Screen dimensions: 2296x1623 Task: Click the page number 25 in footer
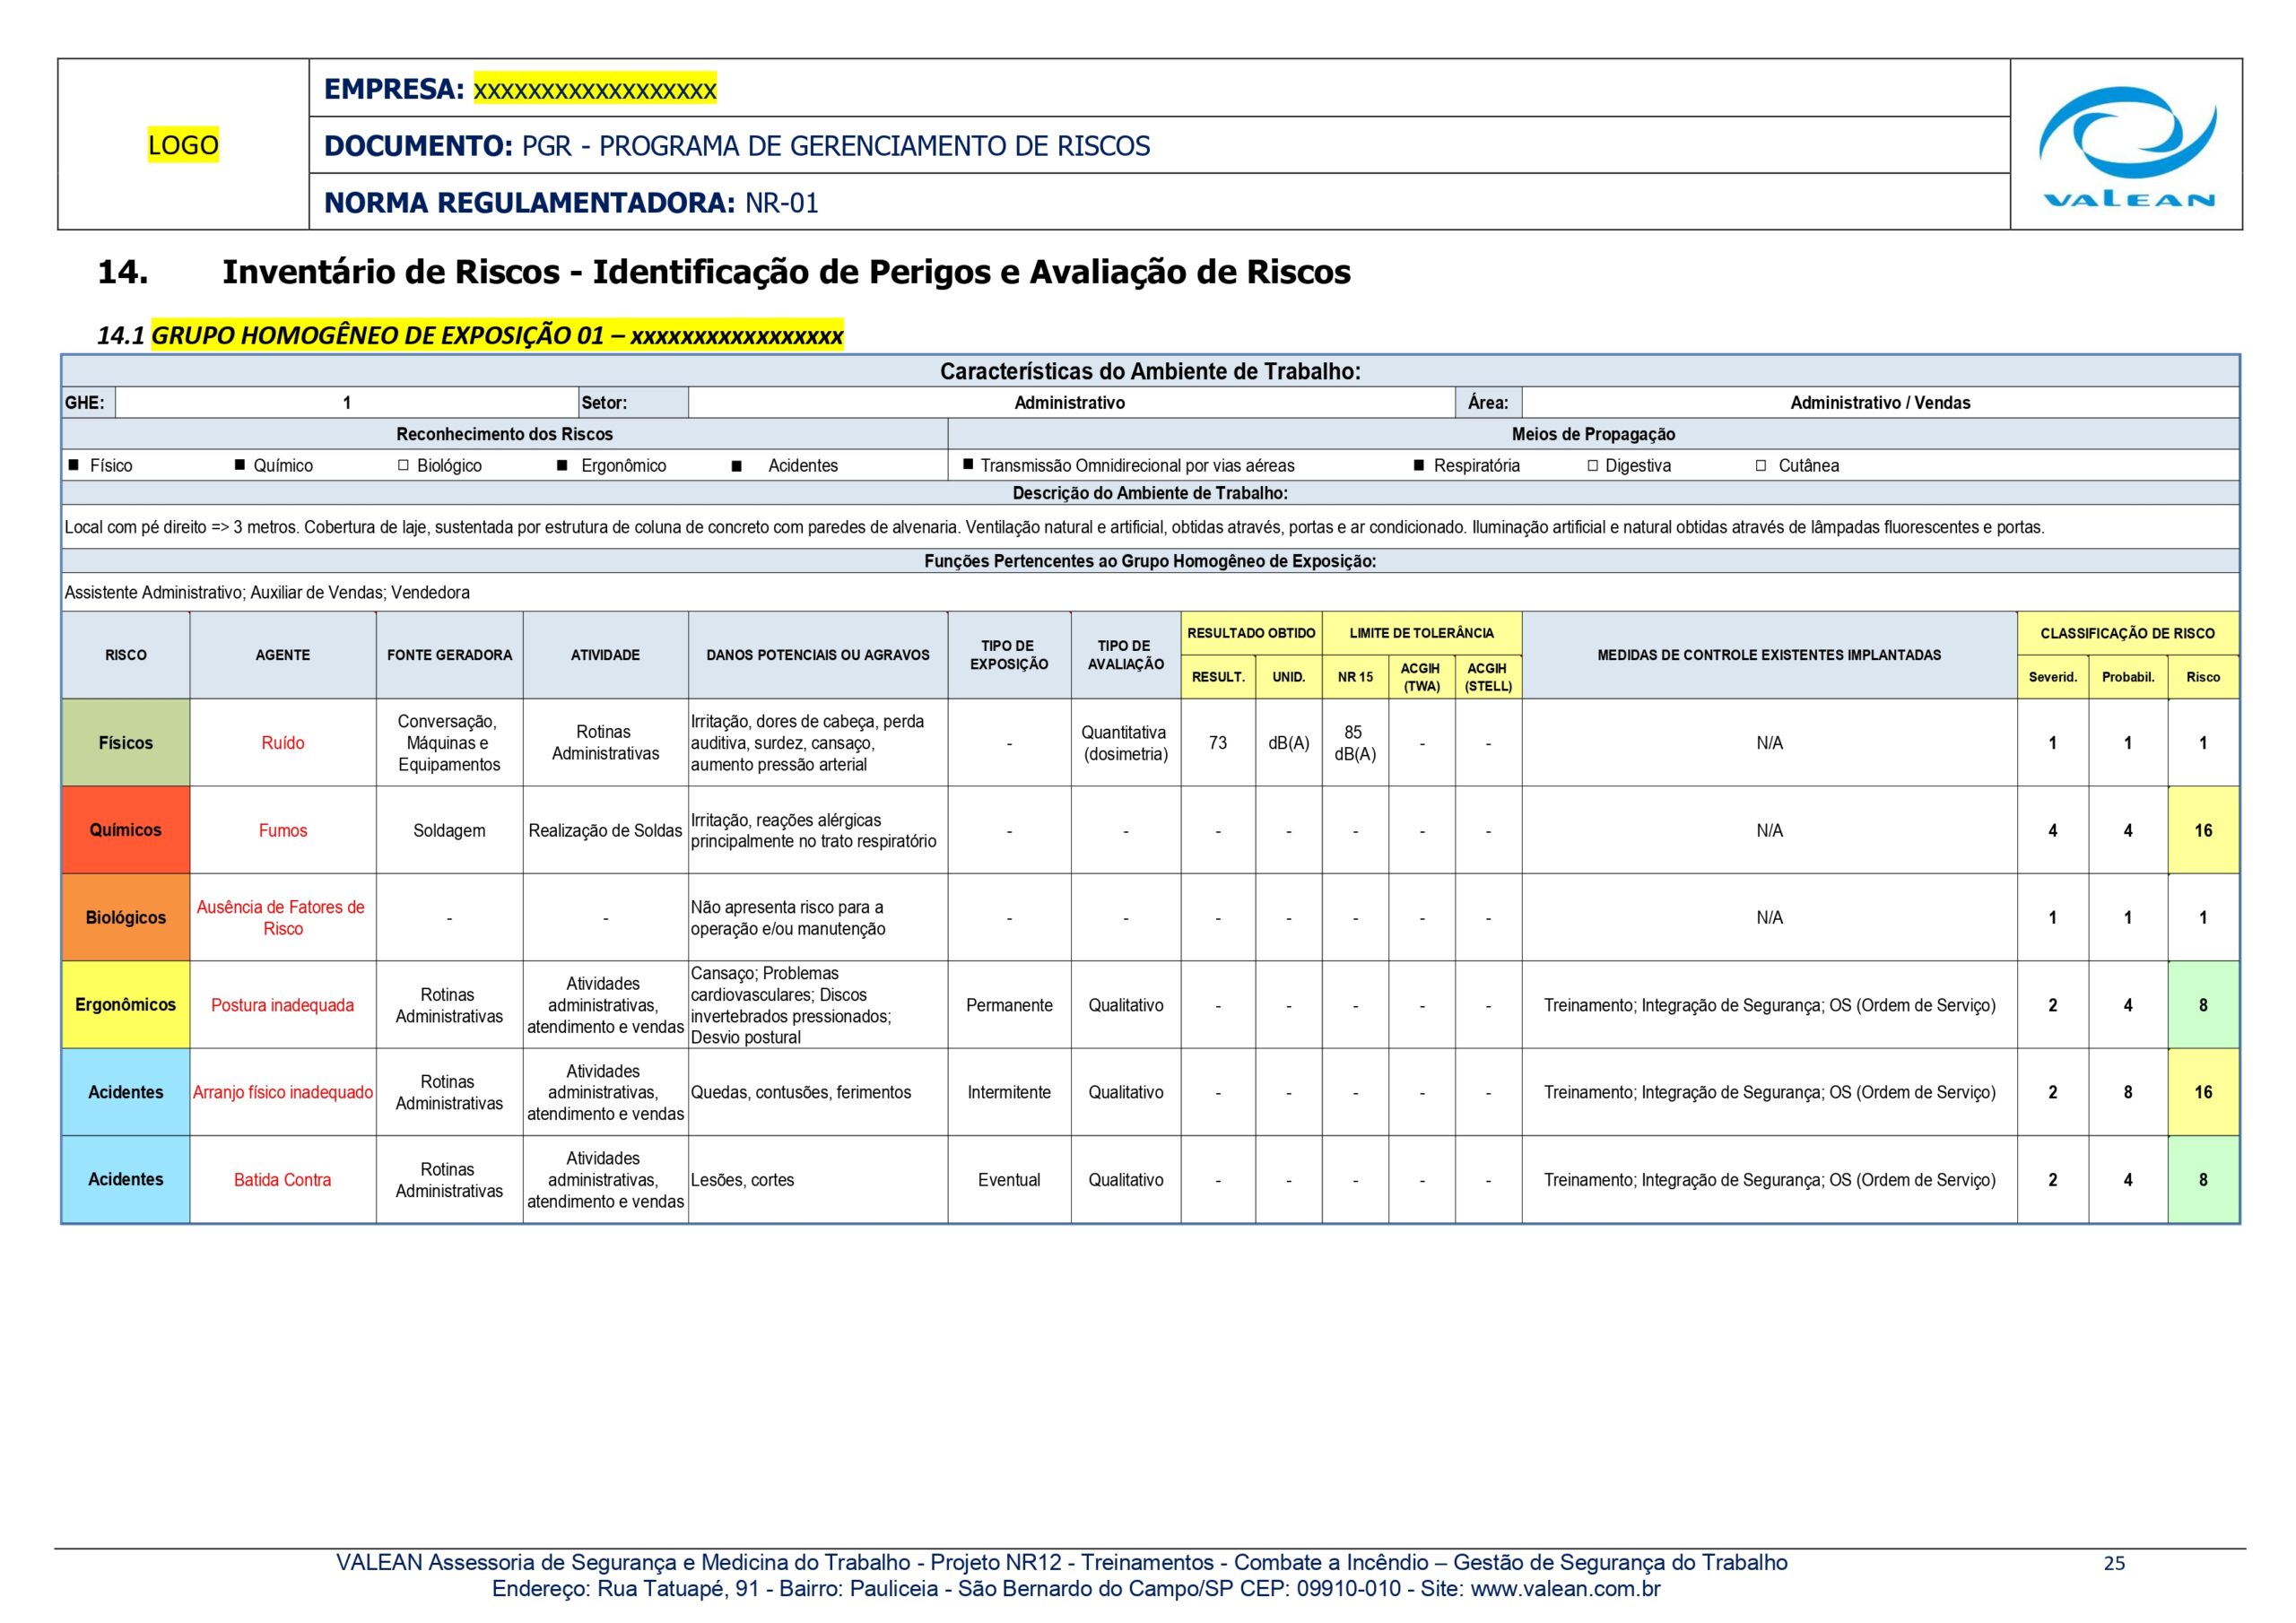tap(2114, 1563)
